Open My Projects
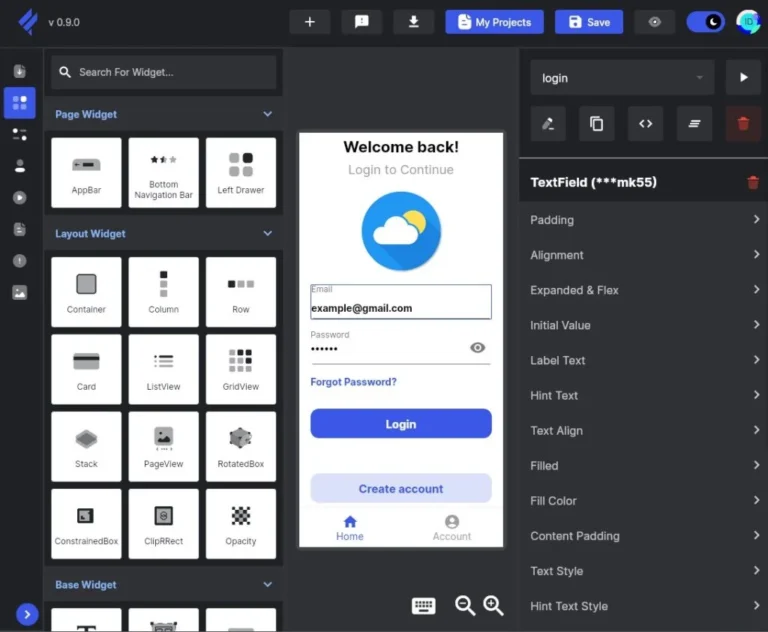Viewport: 768px width, 632px height. click(x=494, y=22)
